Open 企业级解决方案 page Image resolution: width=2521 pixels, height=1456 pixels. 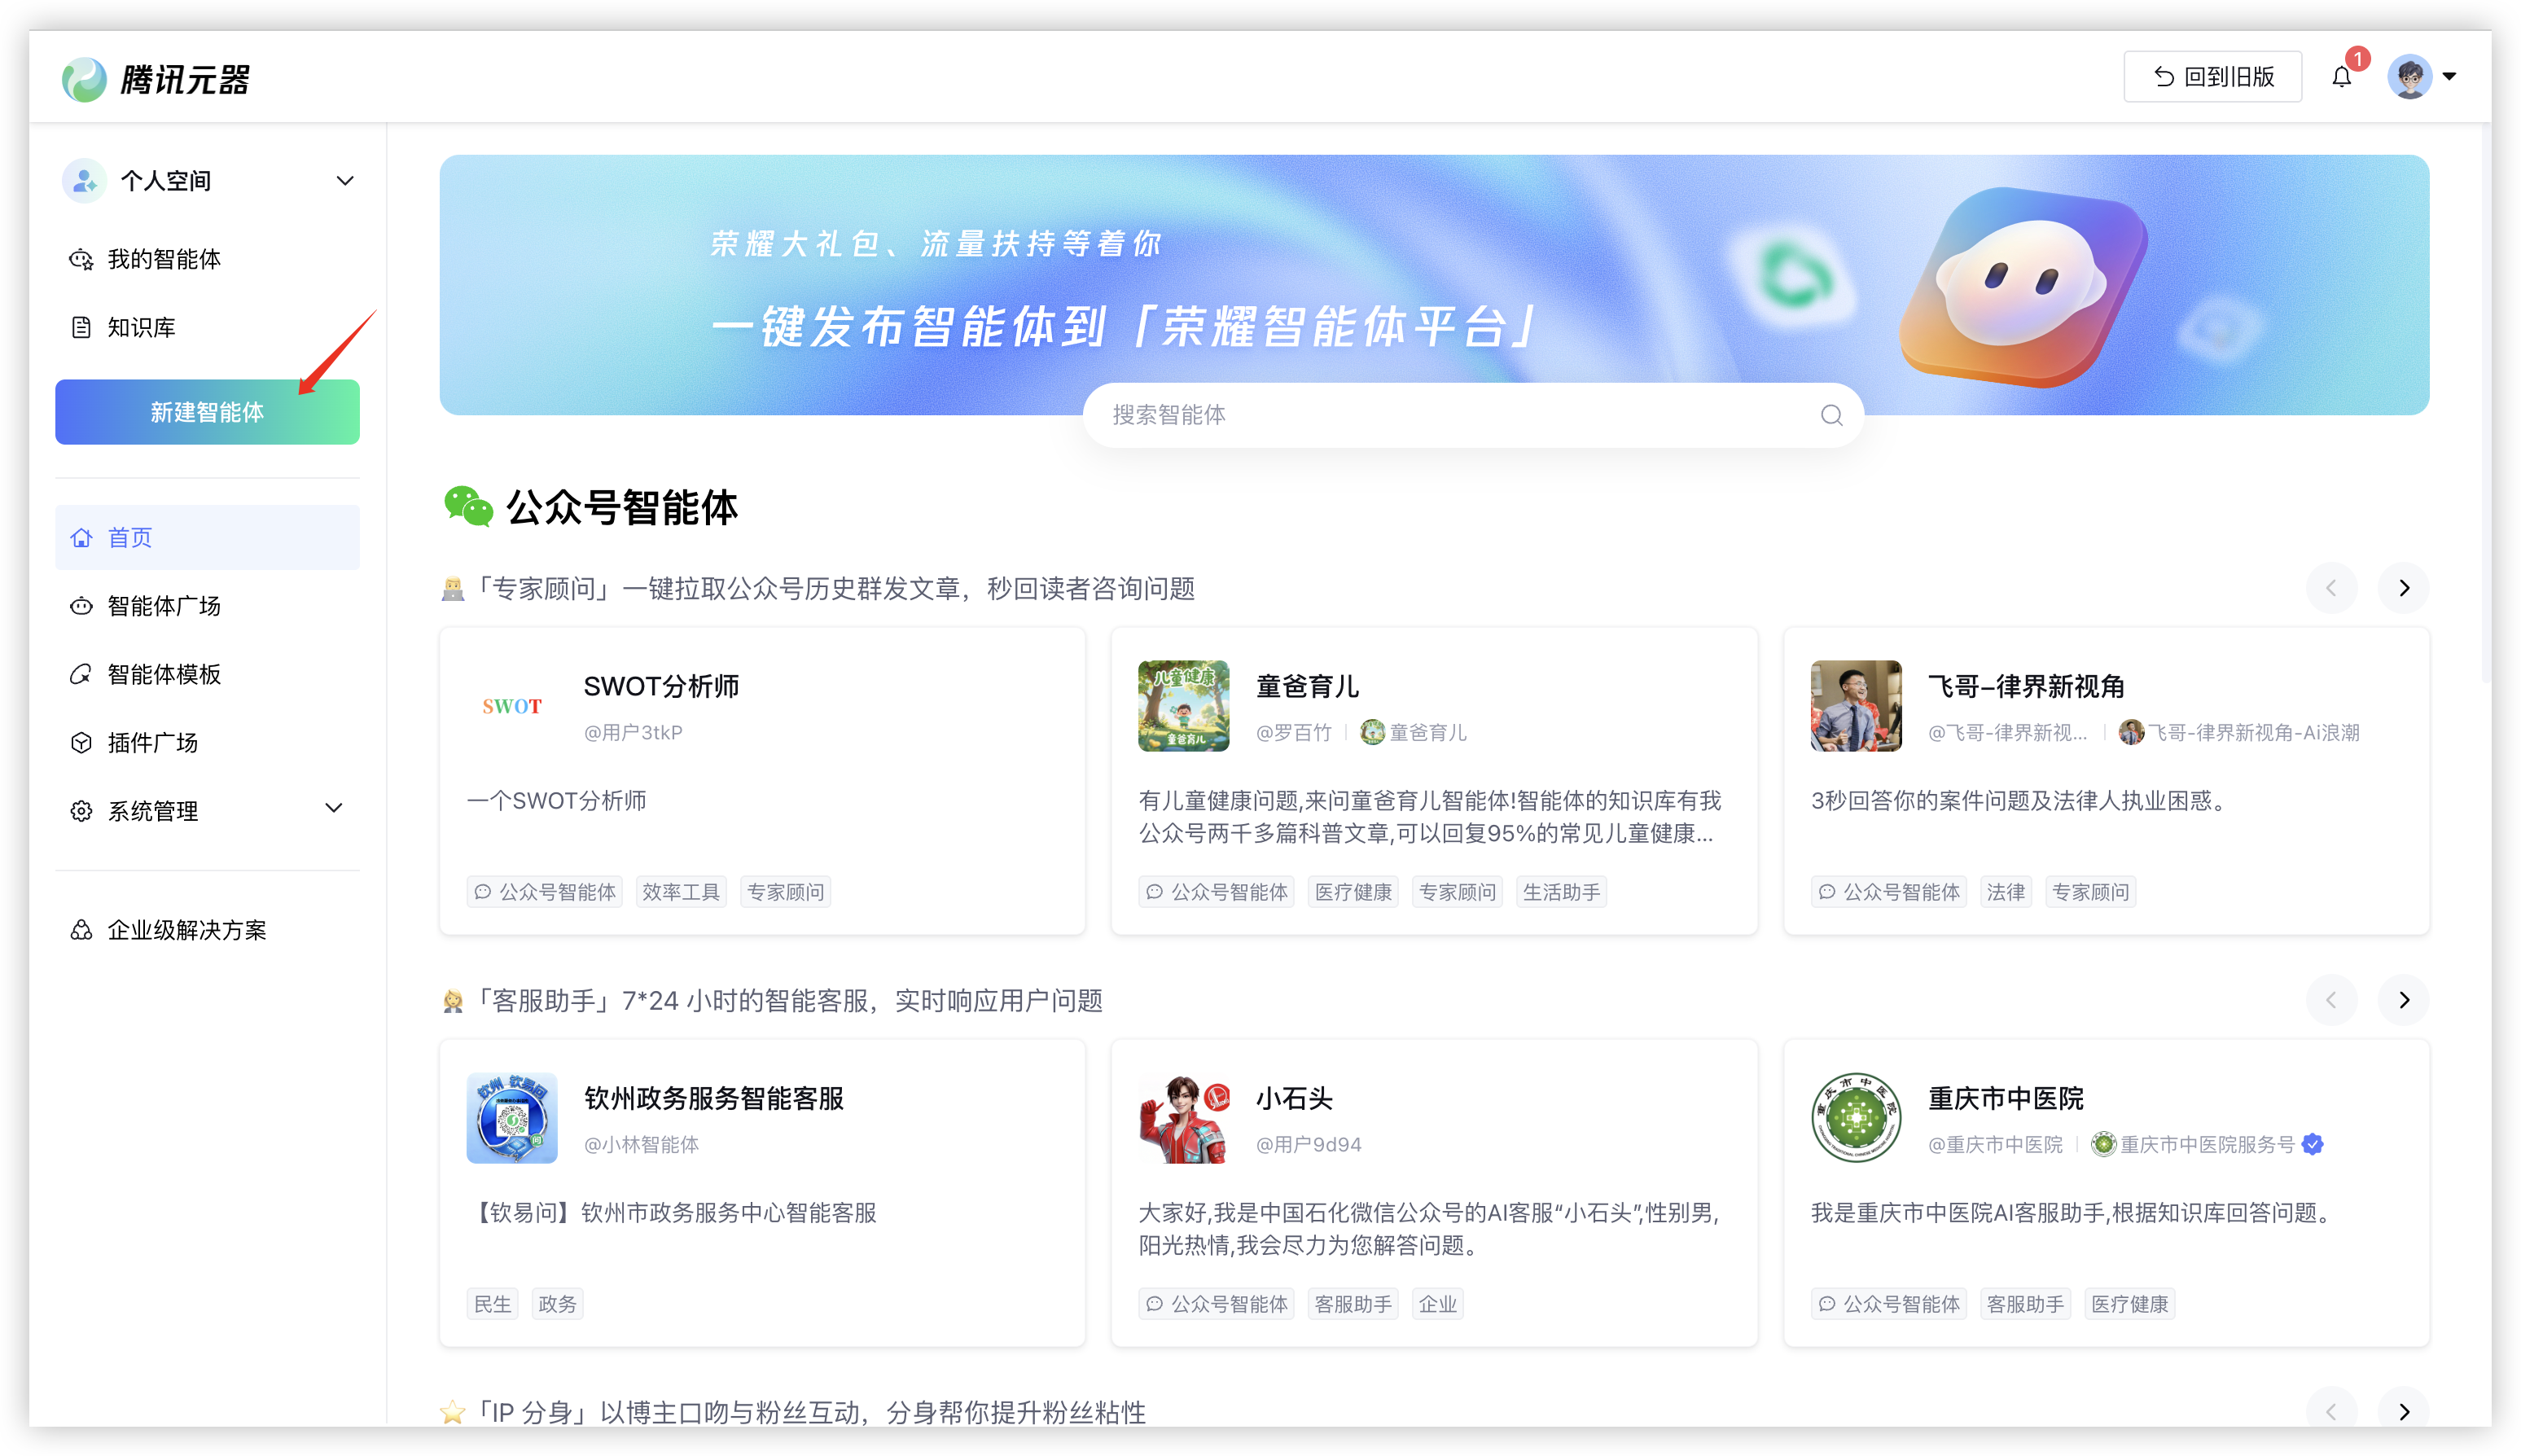click(186, 930)
